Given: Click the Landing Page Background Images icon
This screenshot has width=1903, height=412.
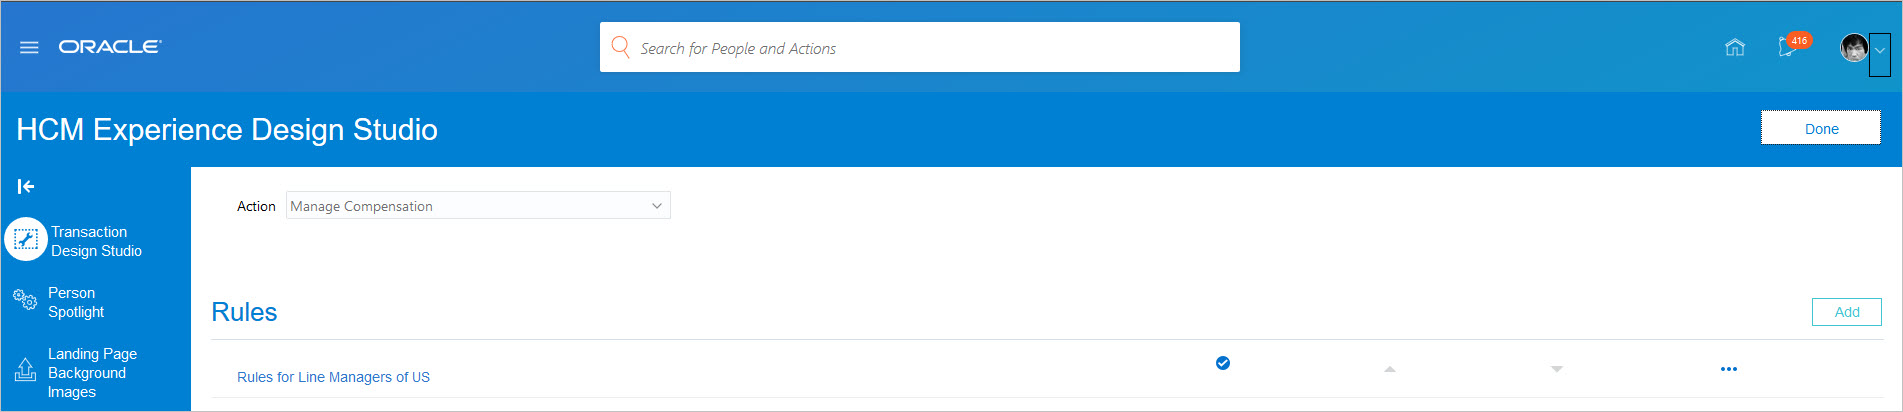Looking at the screenshot, I should pyautogui.click(x=25, y=370).
